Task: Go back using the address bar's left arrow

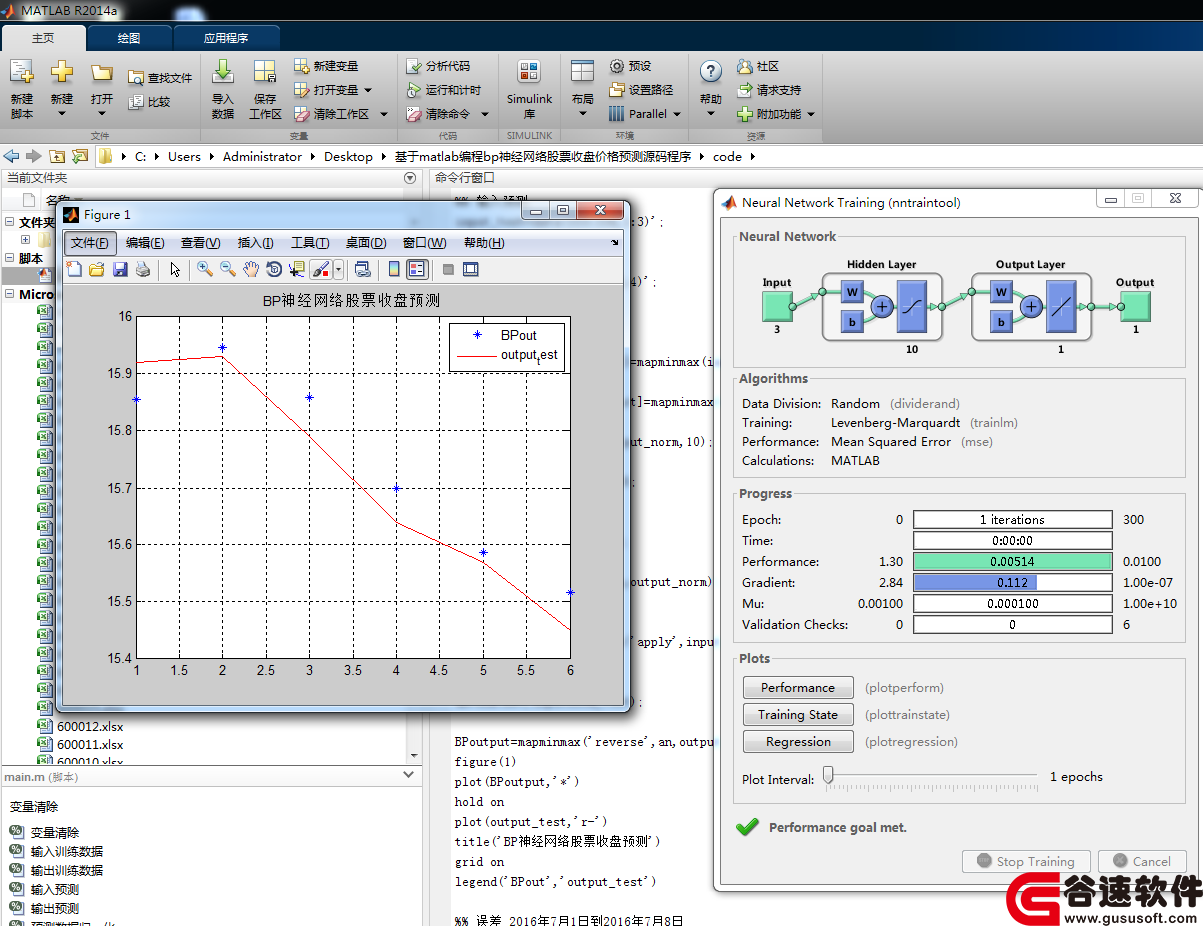Action: tap(11, 156)
